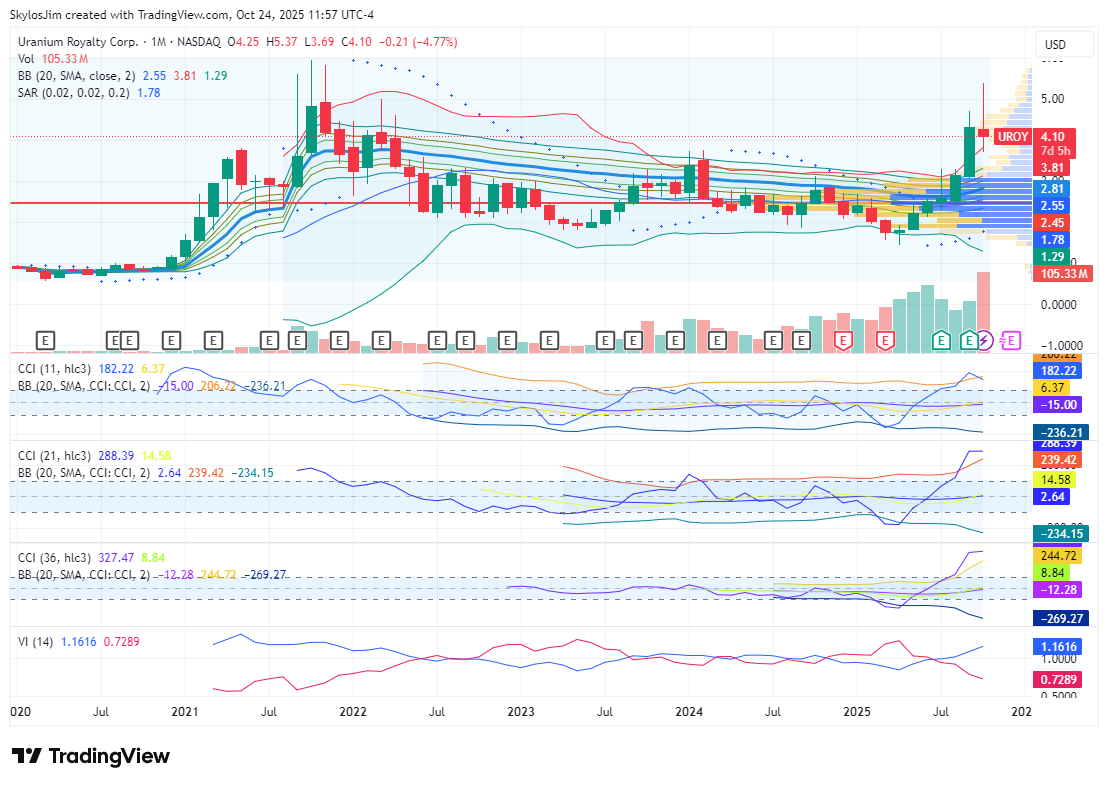1108x786 pixels.
Task: Click the earnings E marker above Jul 2021
Action: click(269, 341)
